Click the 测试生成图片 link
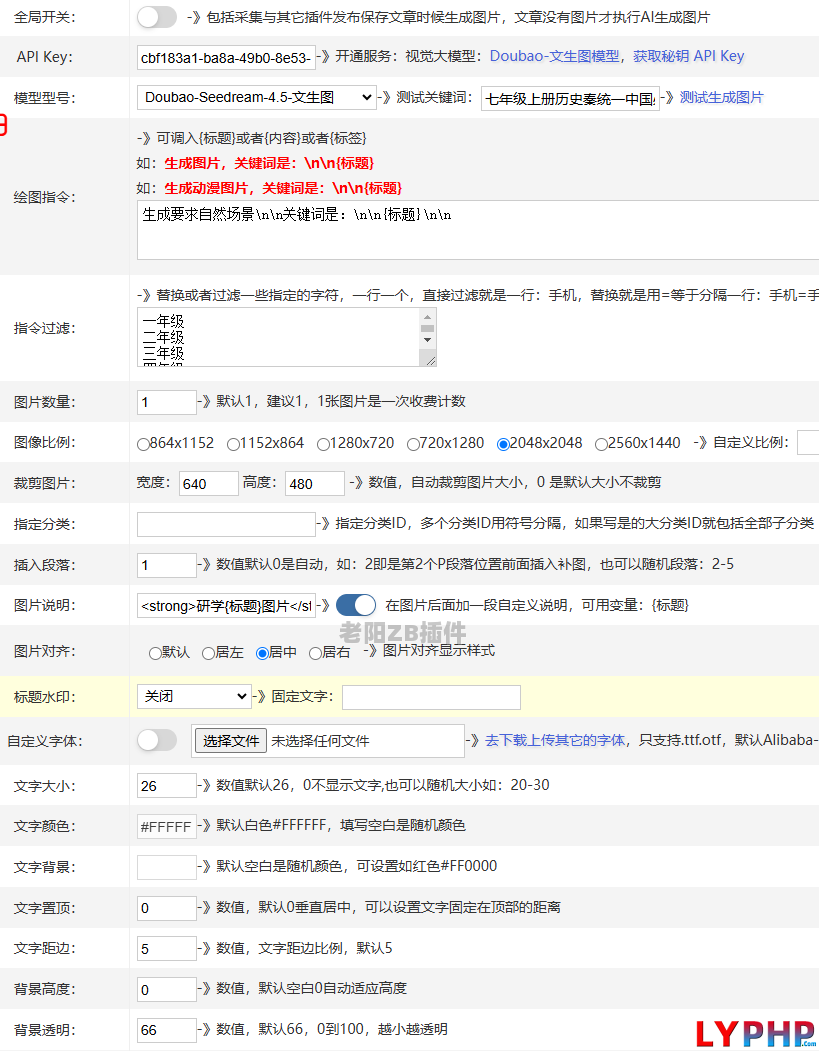The height and width of the screenshot is (1051, 819). [x=721, y=97]
